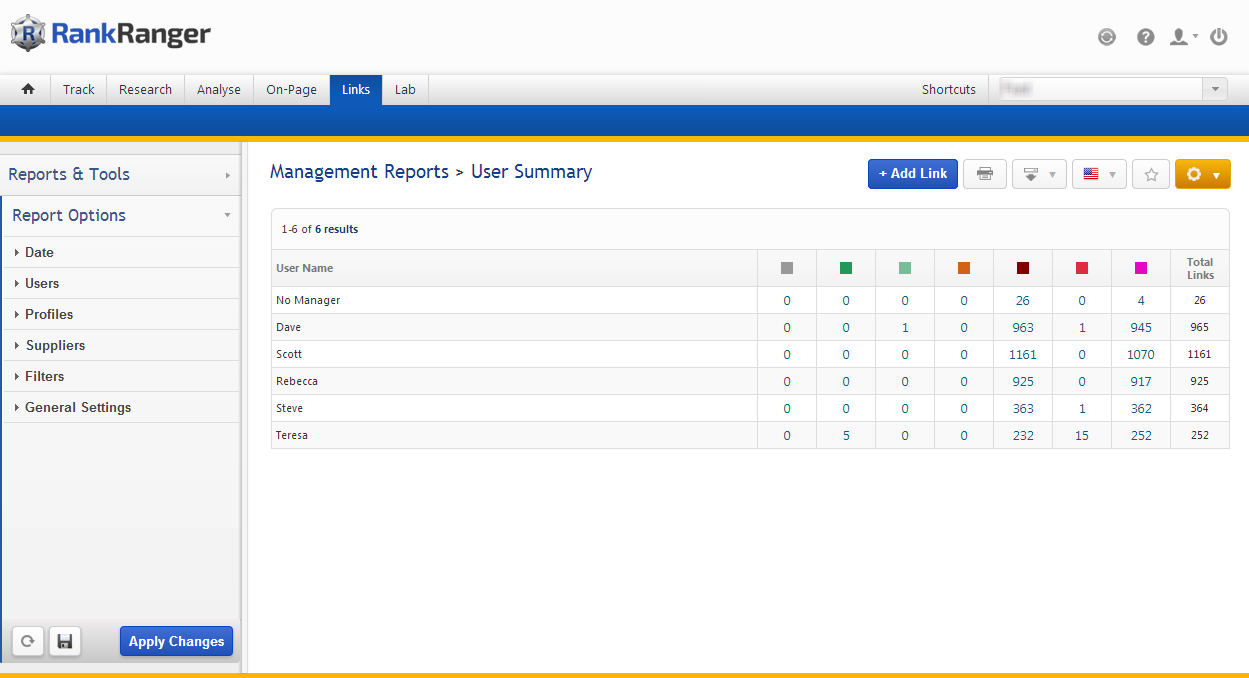Click the home icon in navigation bar
Screen dimensions: 1249x678
click(x=28, y=89)
